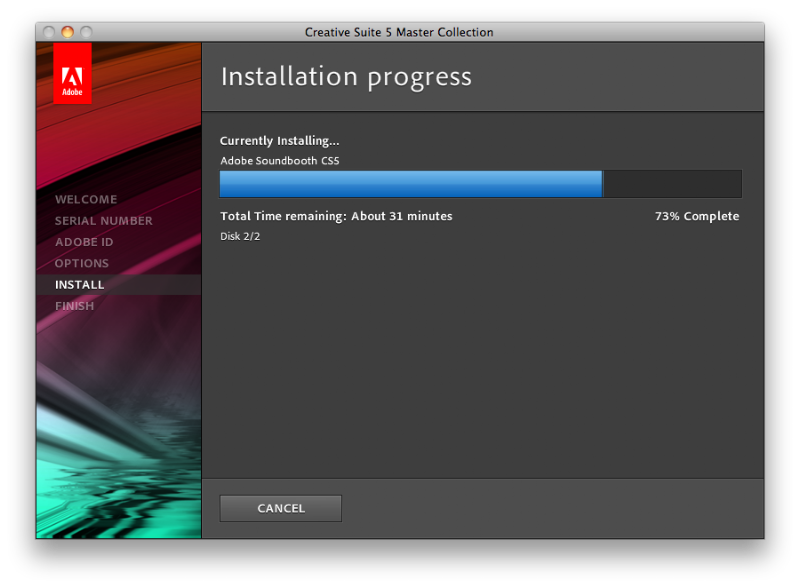Click the 'Disk 2/2' label
Viewport: 800px width, 588px height.
pos(240,236)
